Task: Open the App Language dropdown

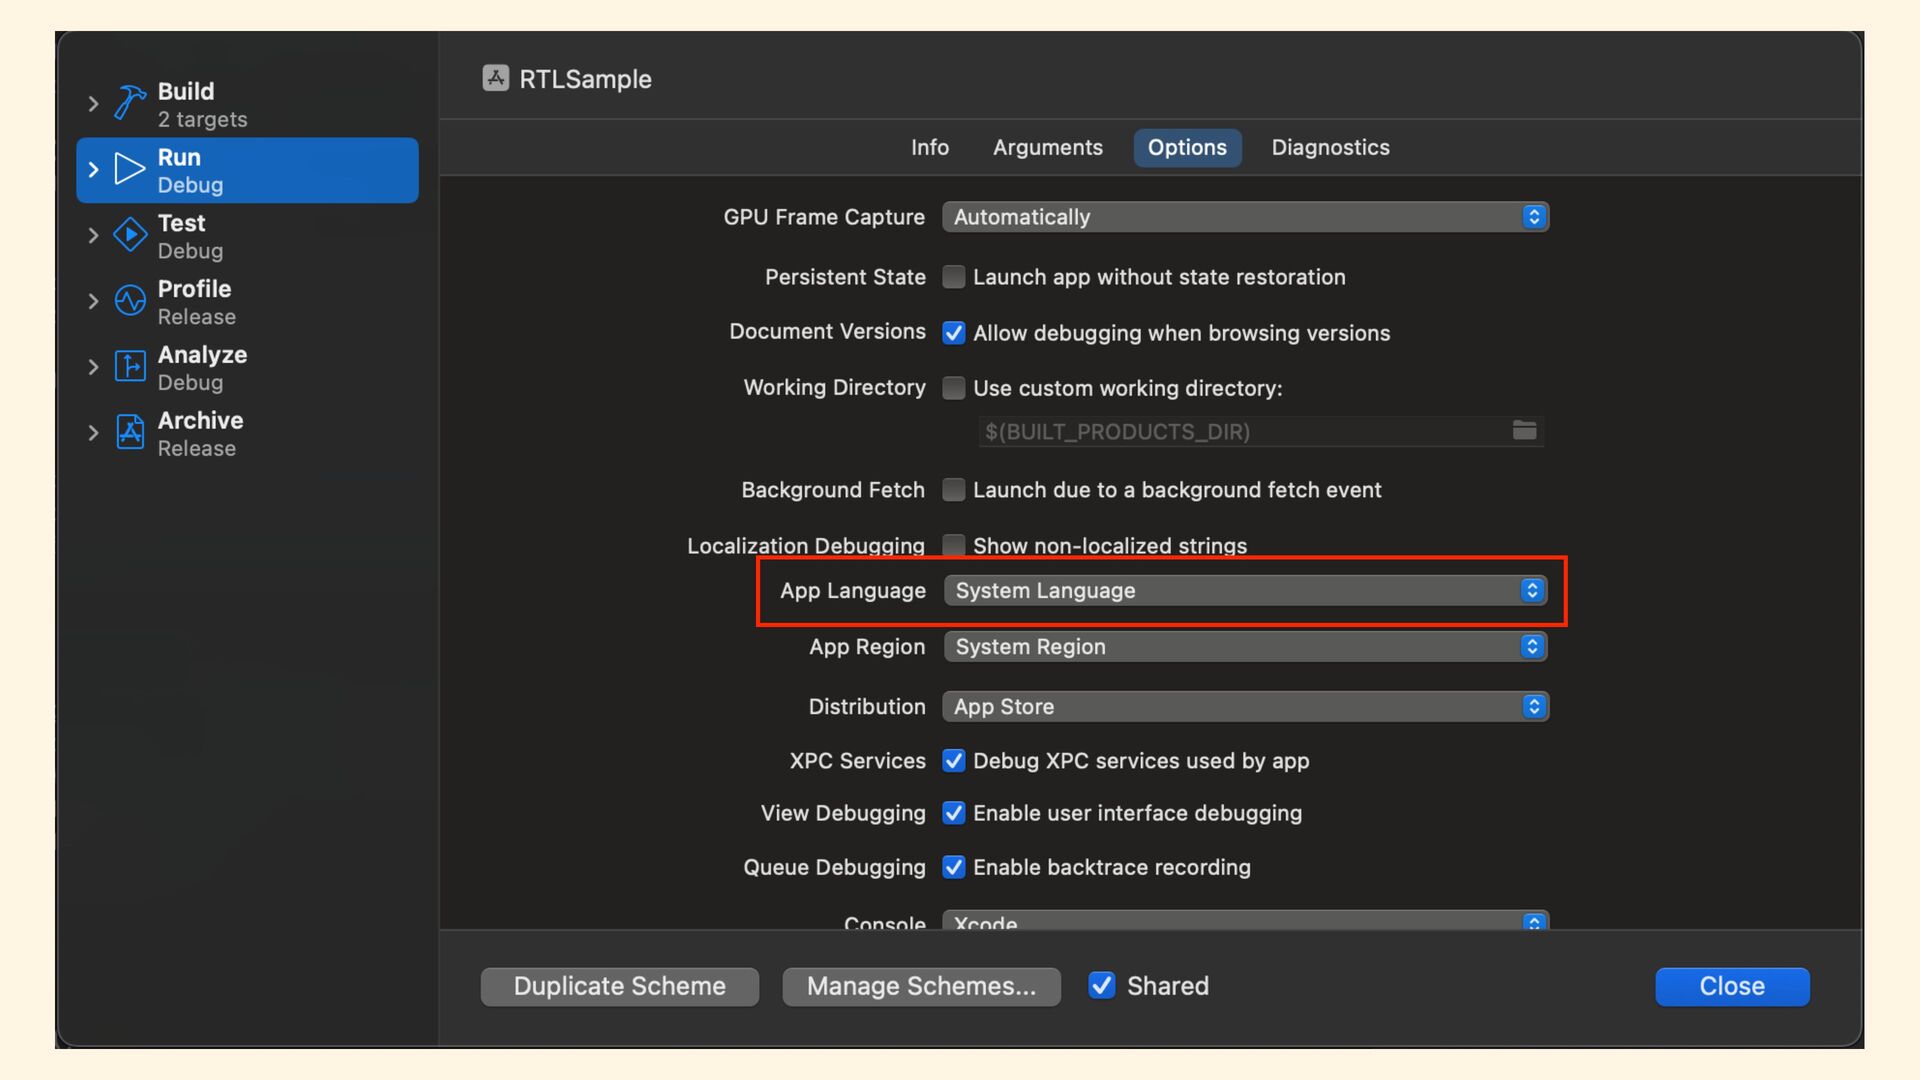Action: point(1245,591)
